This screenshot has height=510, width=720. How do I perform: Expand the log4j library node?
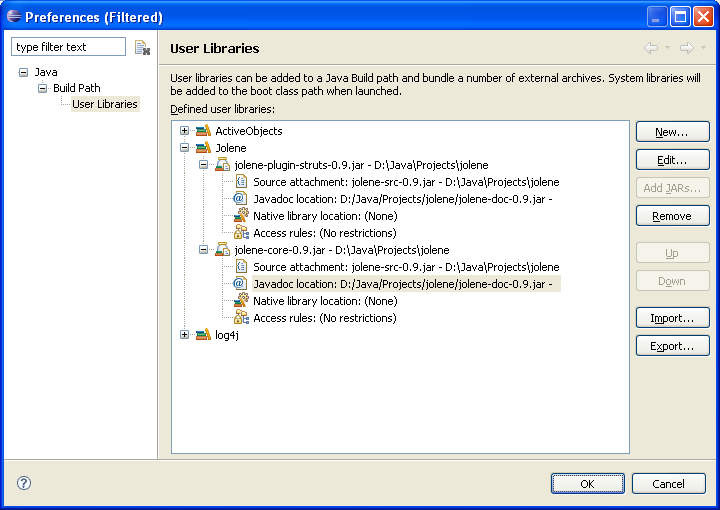184,335
